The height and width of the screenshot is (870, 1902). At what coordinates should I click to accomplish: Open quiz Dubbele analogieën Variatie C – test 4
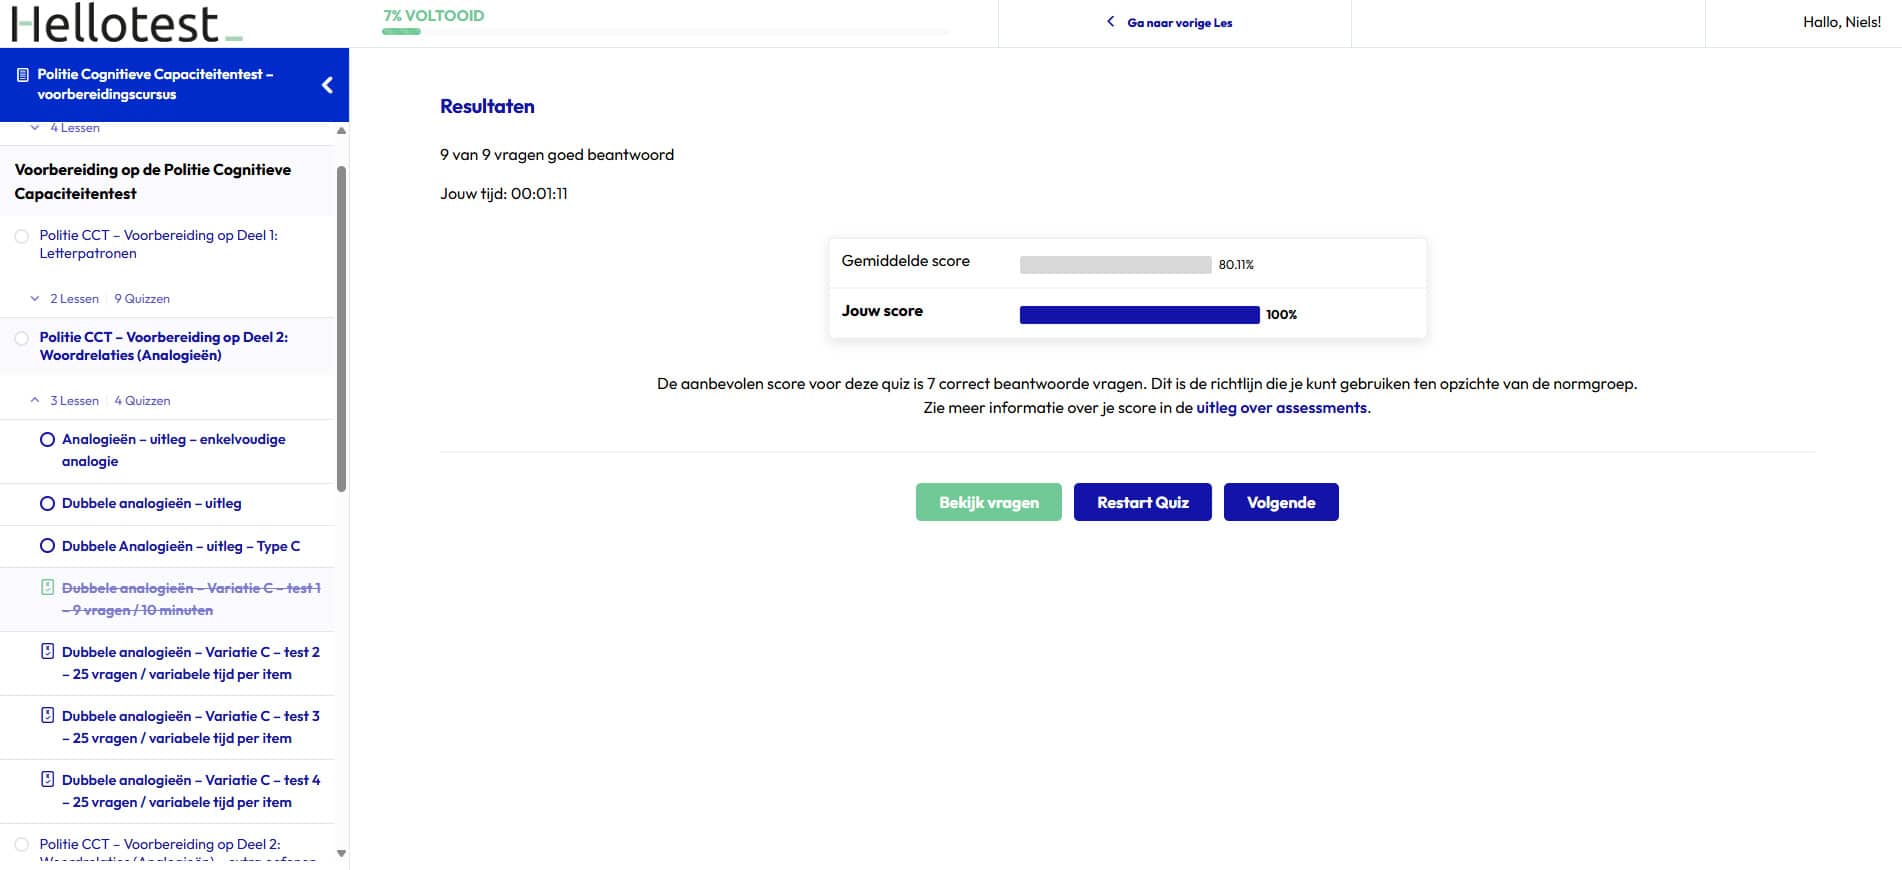191,791
